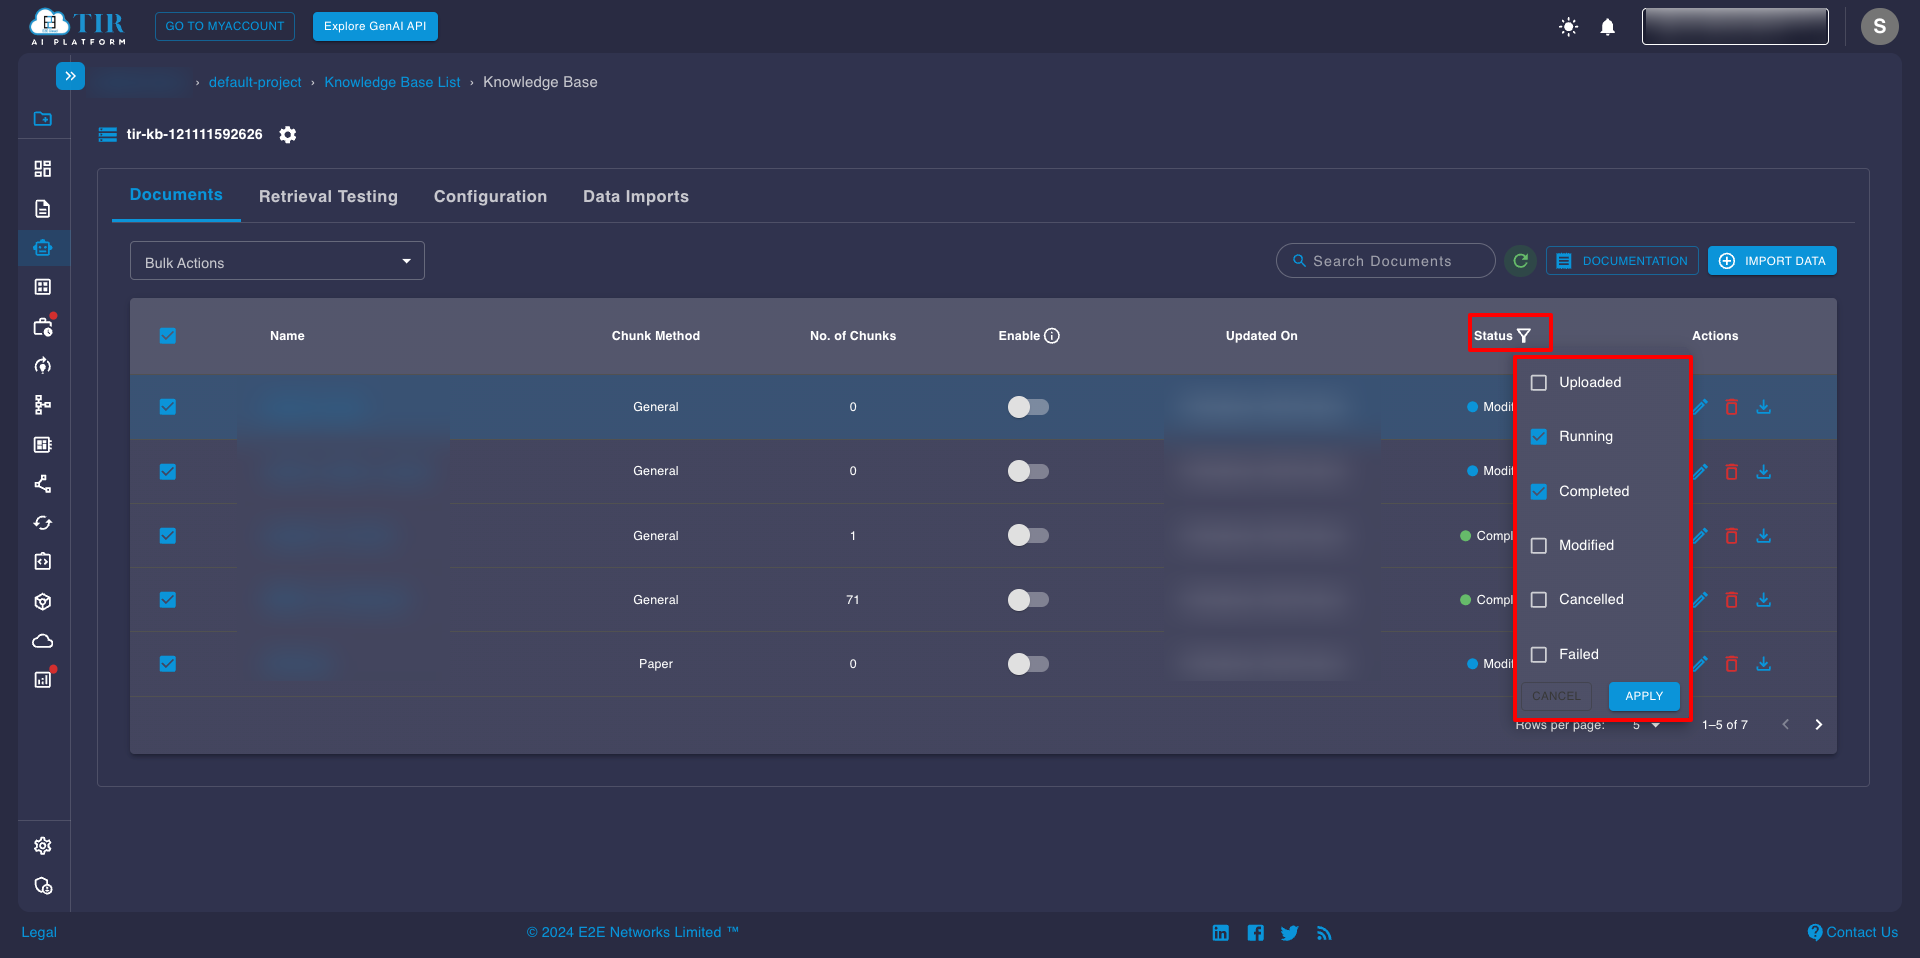Click the APPLY filter button
This screenshot has width=1920, height=958.
click(1644, 696)
